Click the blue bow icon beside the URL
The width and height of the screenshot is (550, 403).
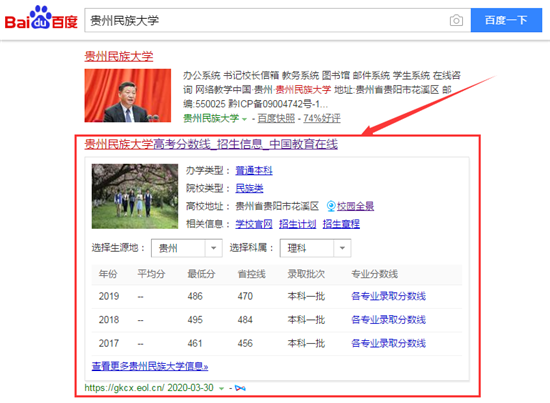pyautogui.click(x=240, y=388)
